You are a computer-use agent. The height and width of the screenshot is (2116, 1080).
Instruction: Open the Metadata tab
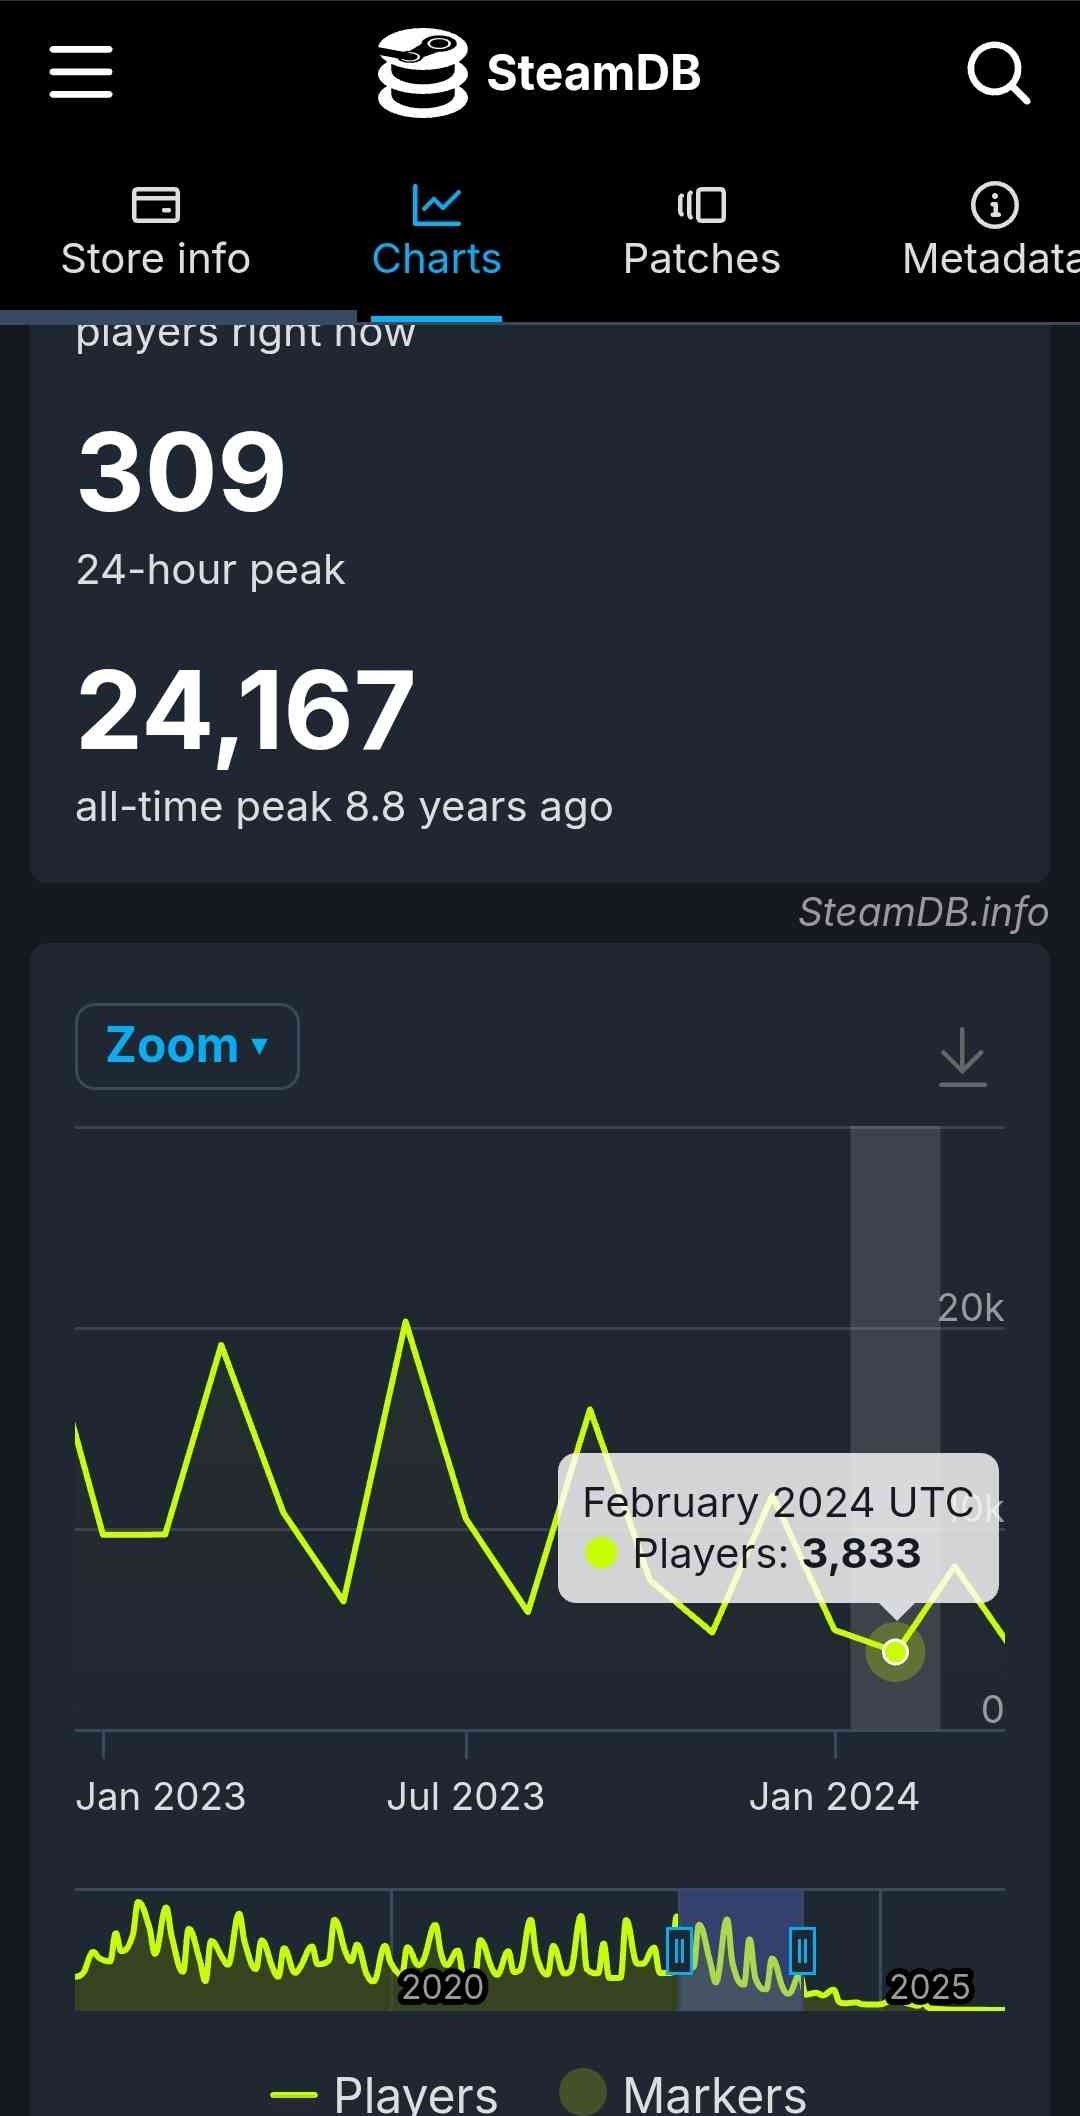[x=990, y=258]
